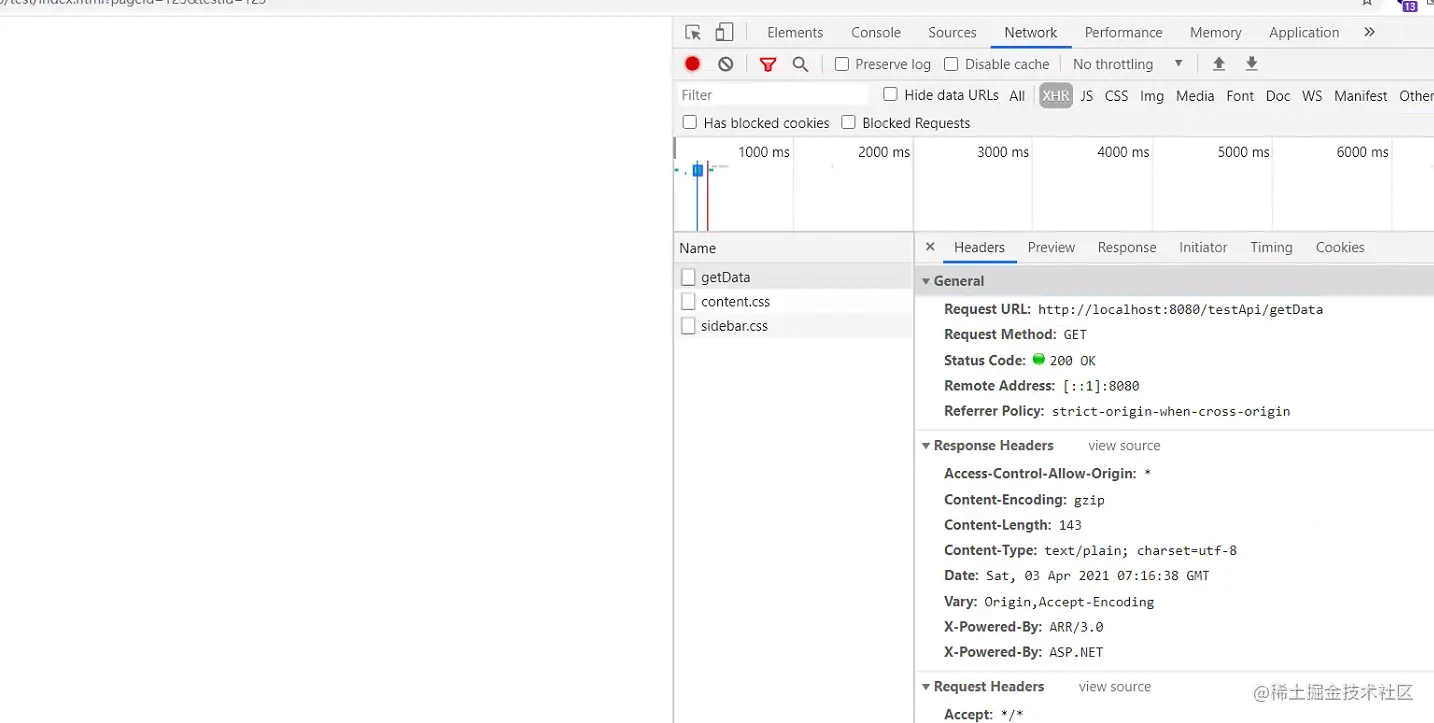
Task: Open the extension icon with badge 13
Action: [x=1408, y=5]
